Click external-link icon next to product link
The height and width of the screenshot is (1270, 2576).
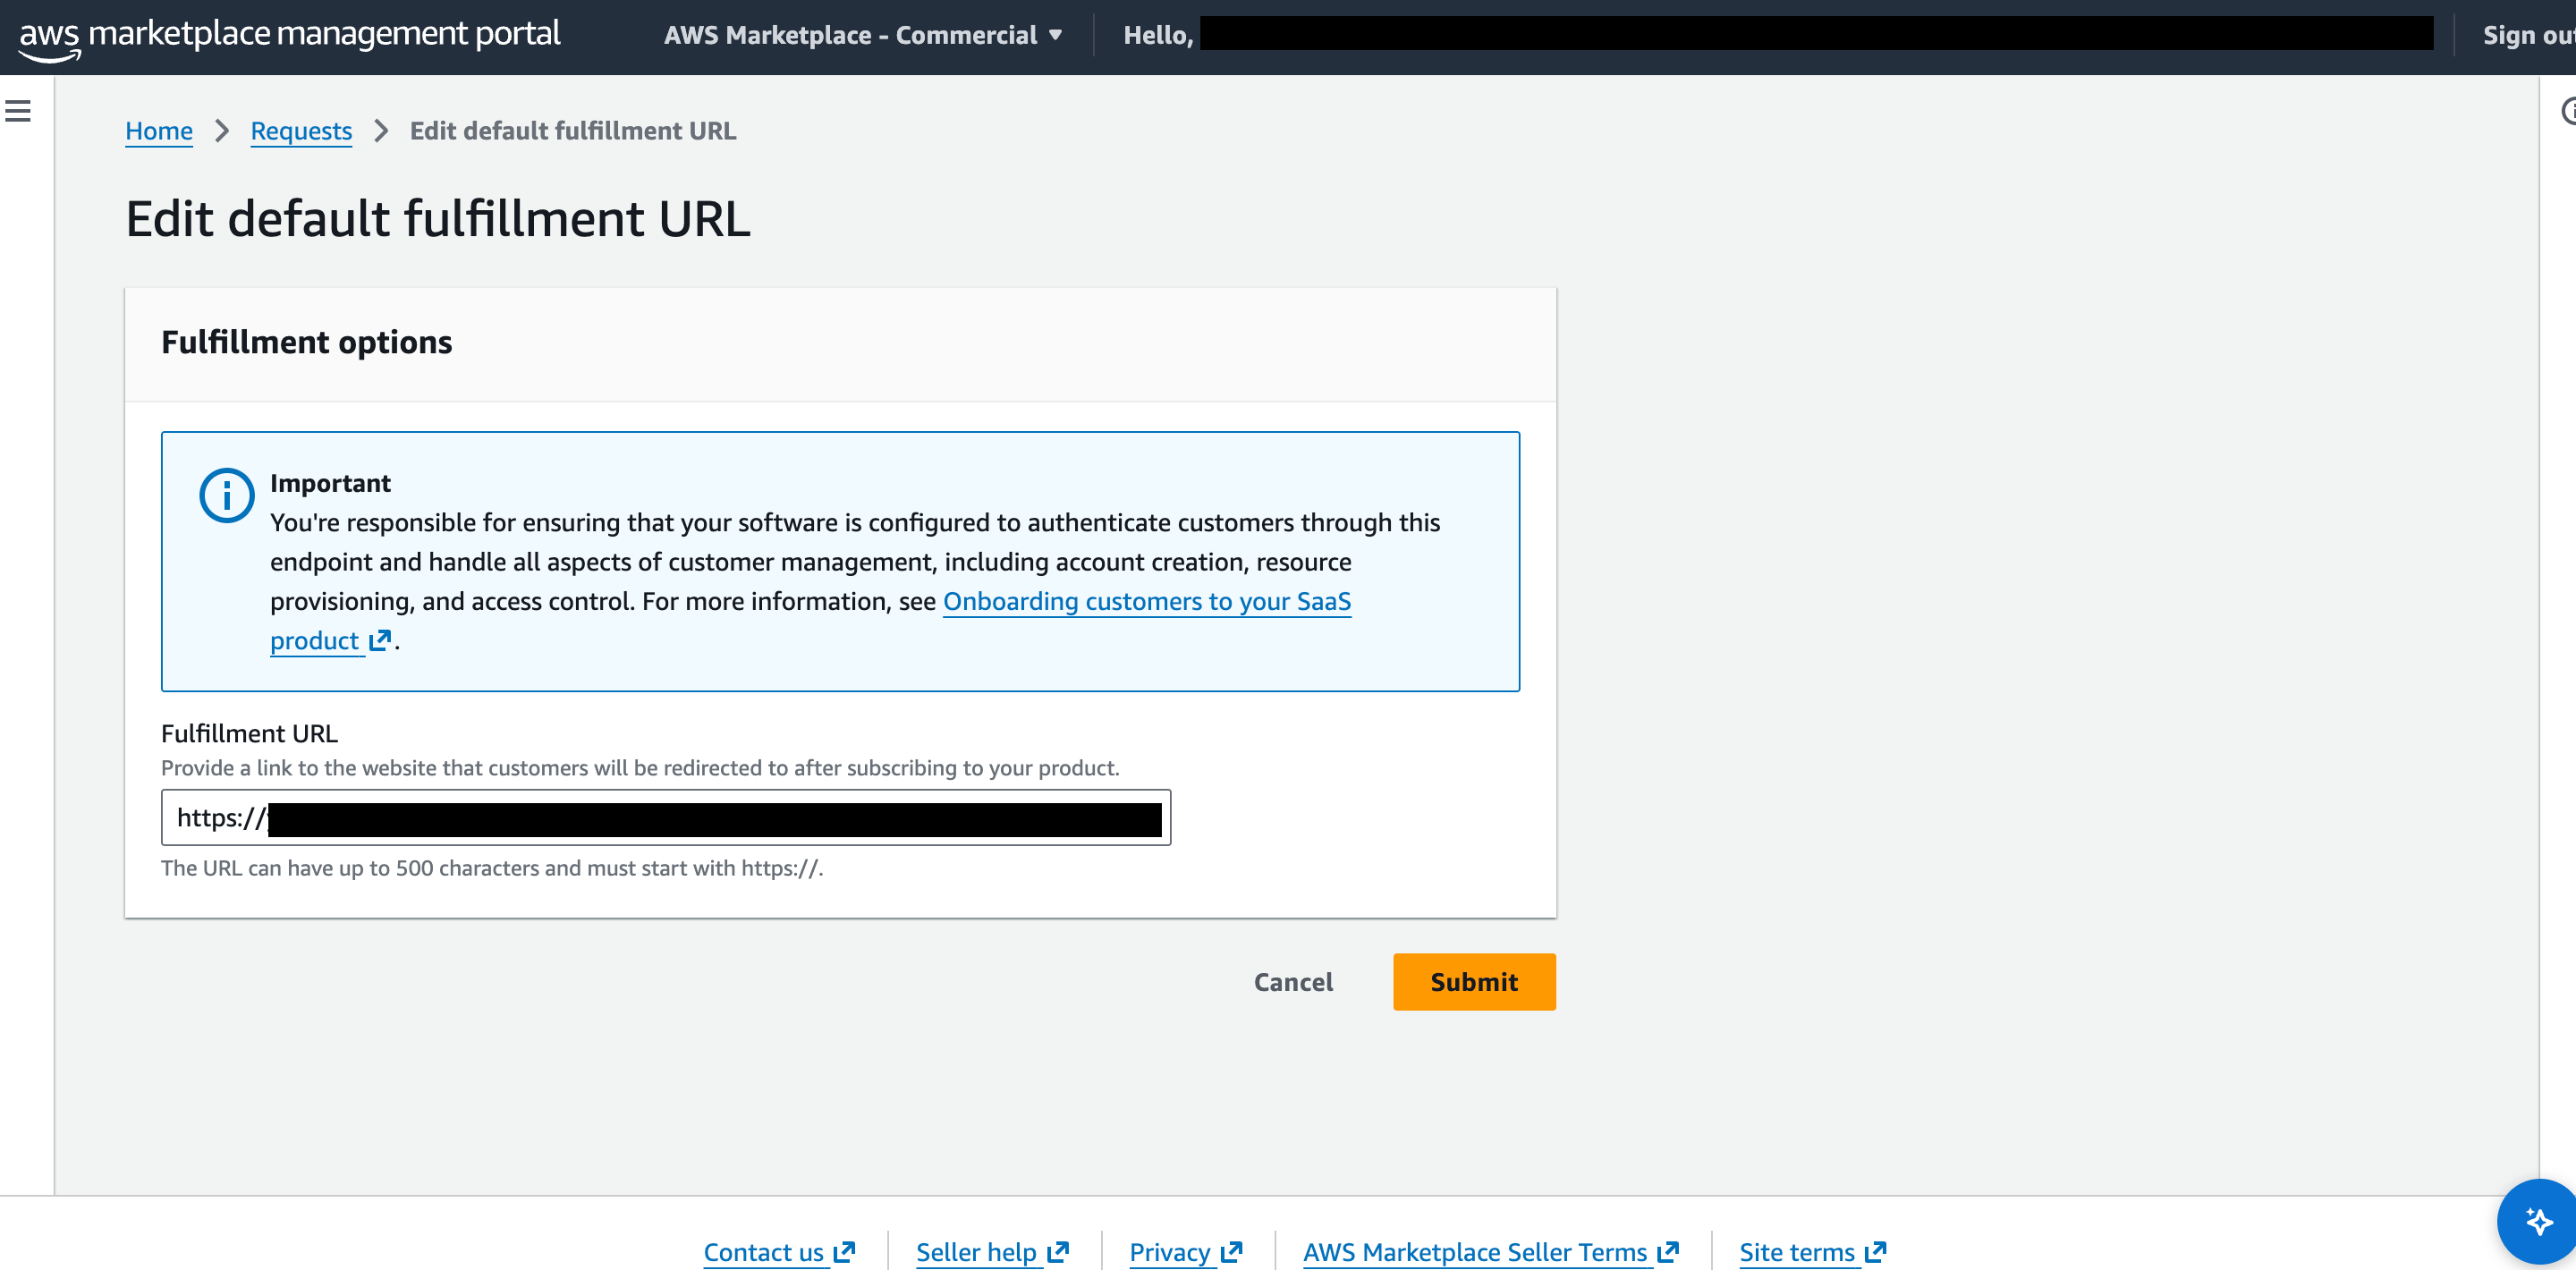[380, 641]
